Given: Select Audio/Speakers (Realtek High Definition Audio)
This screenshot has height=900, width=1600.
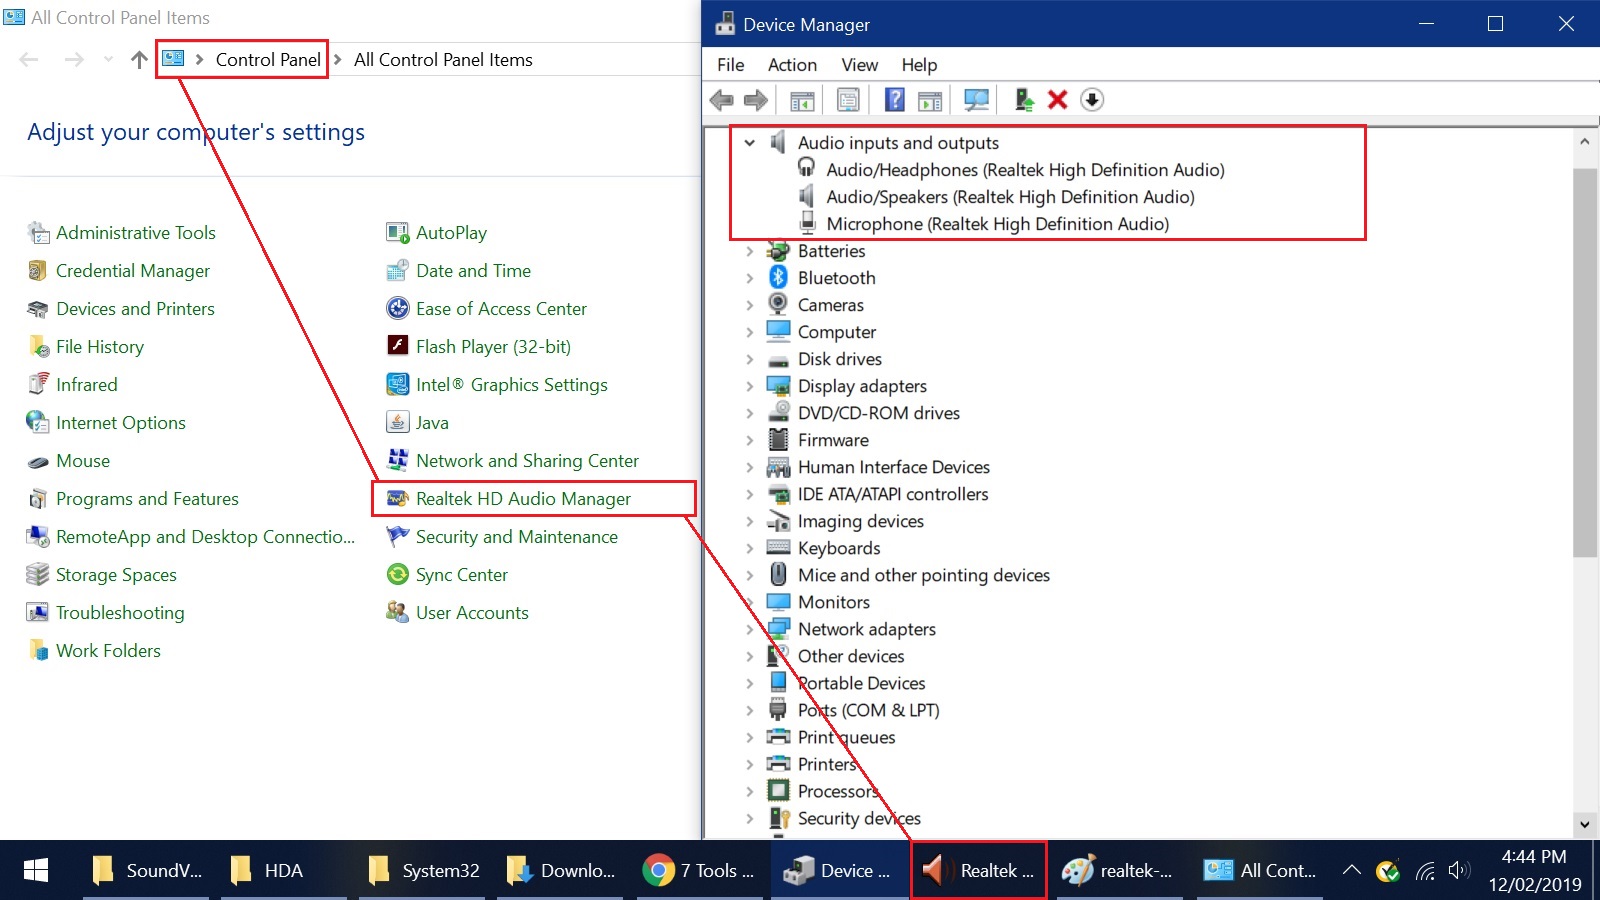Looking at the screenshot, I should (x=1010, y=197).
